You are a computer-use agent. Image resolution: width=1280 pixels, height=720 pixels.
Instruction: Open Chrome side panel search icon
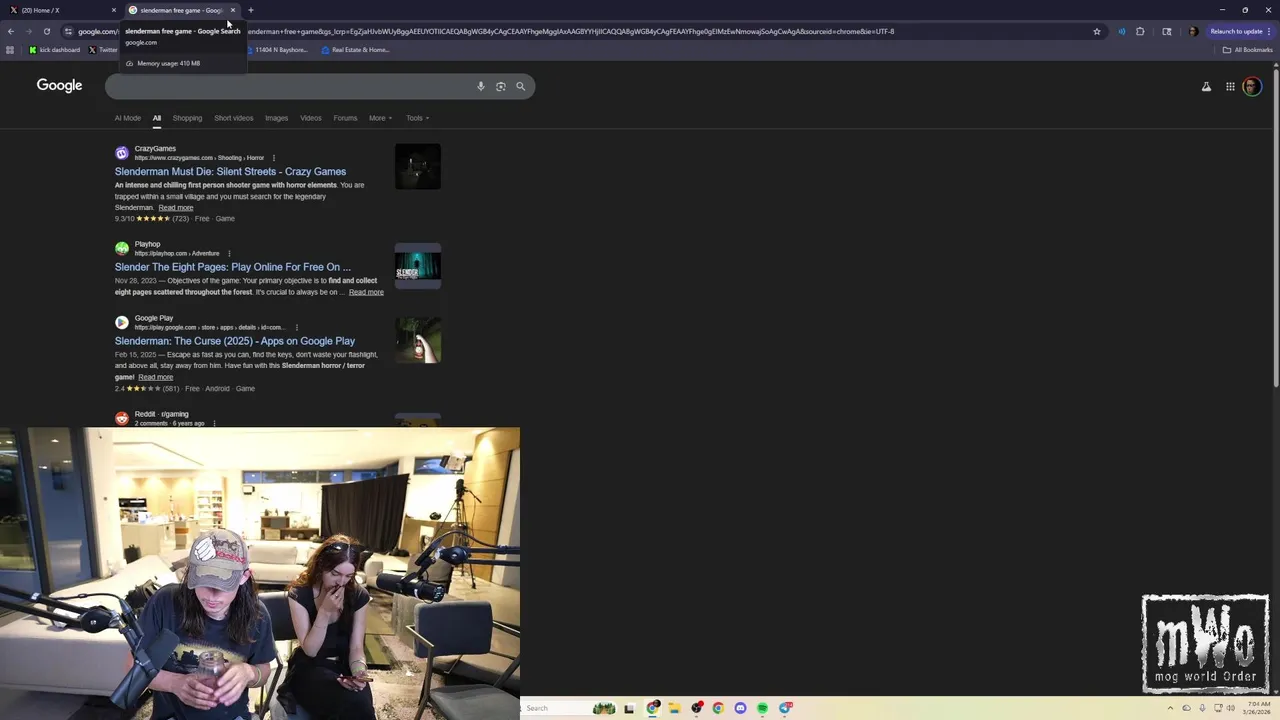pyautogui.click(x=1166, y=31)
